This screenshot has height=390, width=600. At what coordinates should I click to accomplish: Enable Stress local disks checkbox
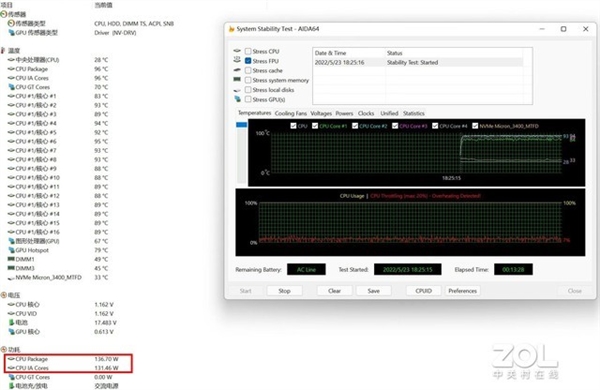coord(248,89)
